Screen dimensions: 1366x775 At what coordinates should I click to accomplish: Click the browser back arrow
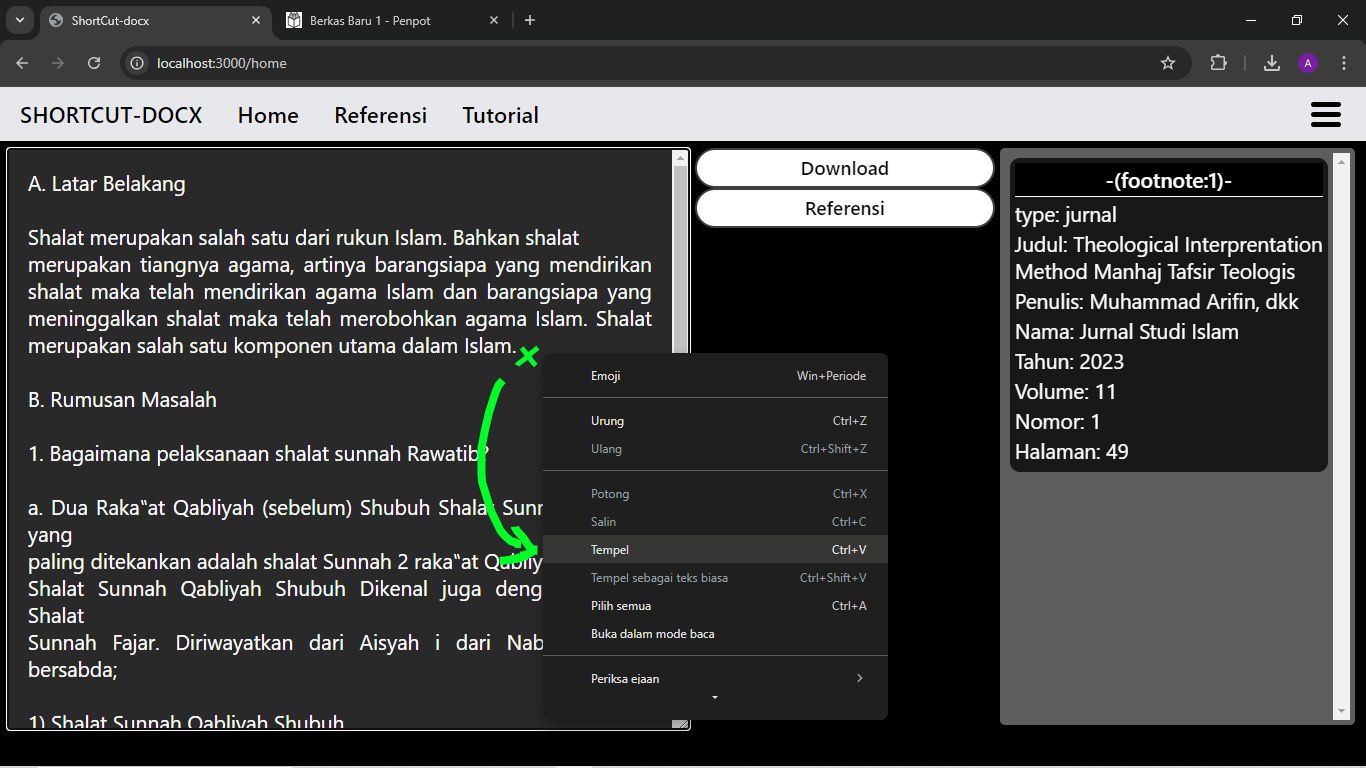tap(22, 63)
